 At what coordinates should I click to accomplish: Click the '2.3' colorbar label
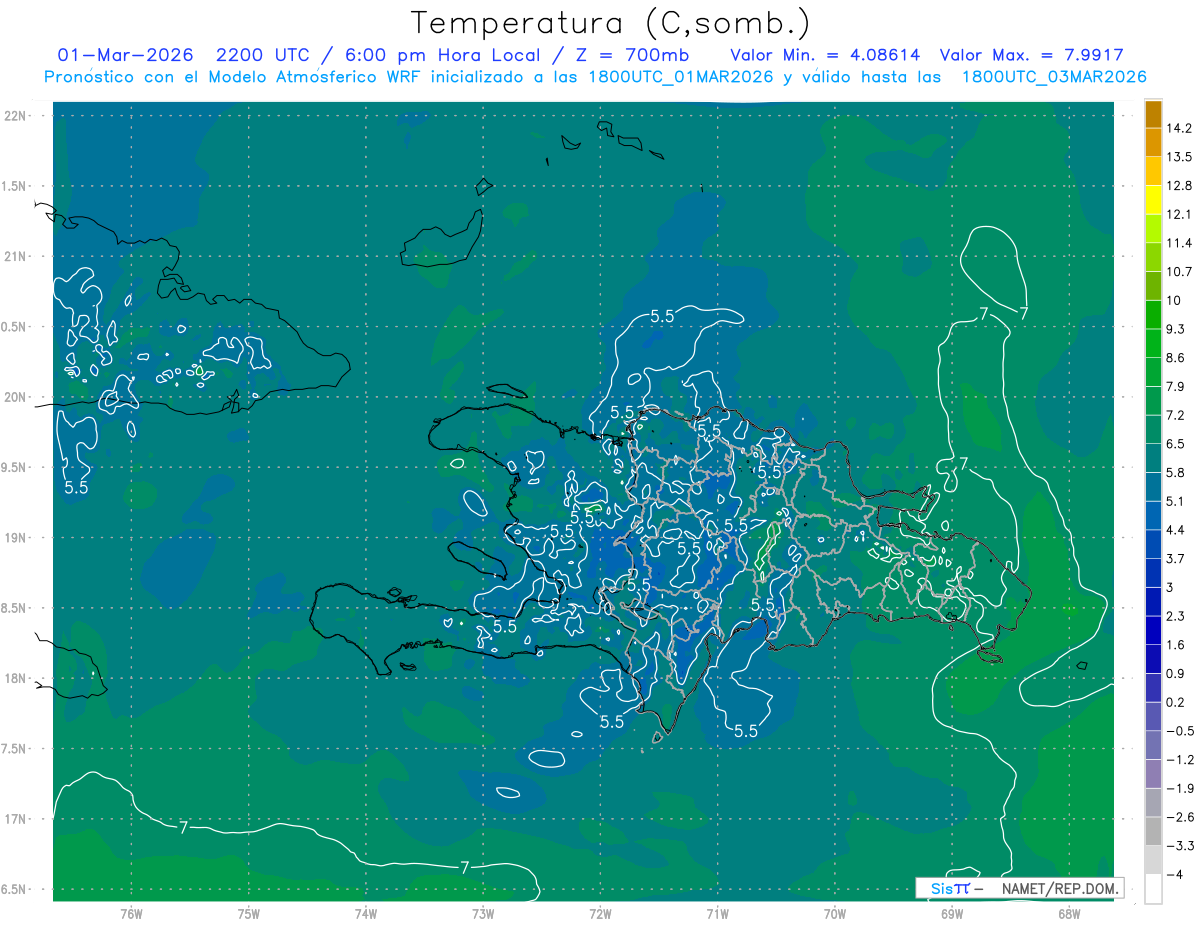1176,616
